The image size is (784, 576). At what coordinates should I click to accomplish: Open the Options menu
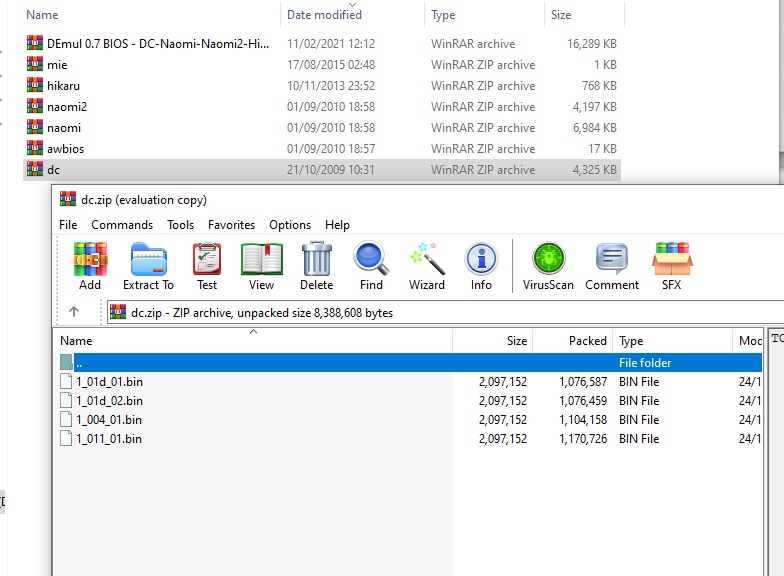coord(290,225)
